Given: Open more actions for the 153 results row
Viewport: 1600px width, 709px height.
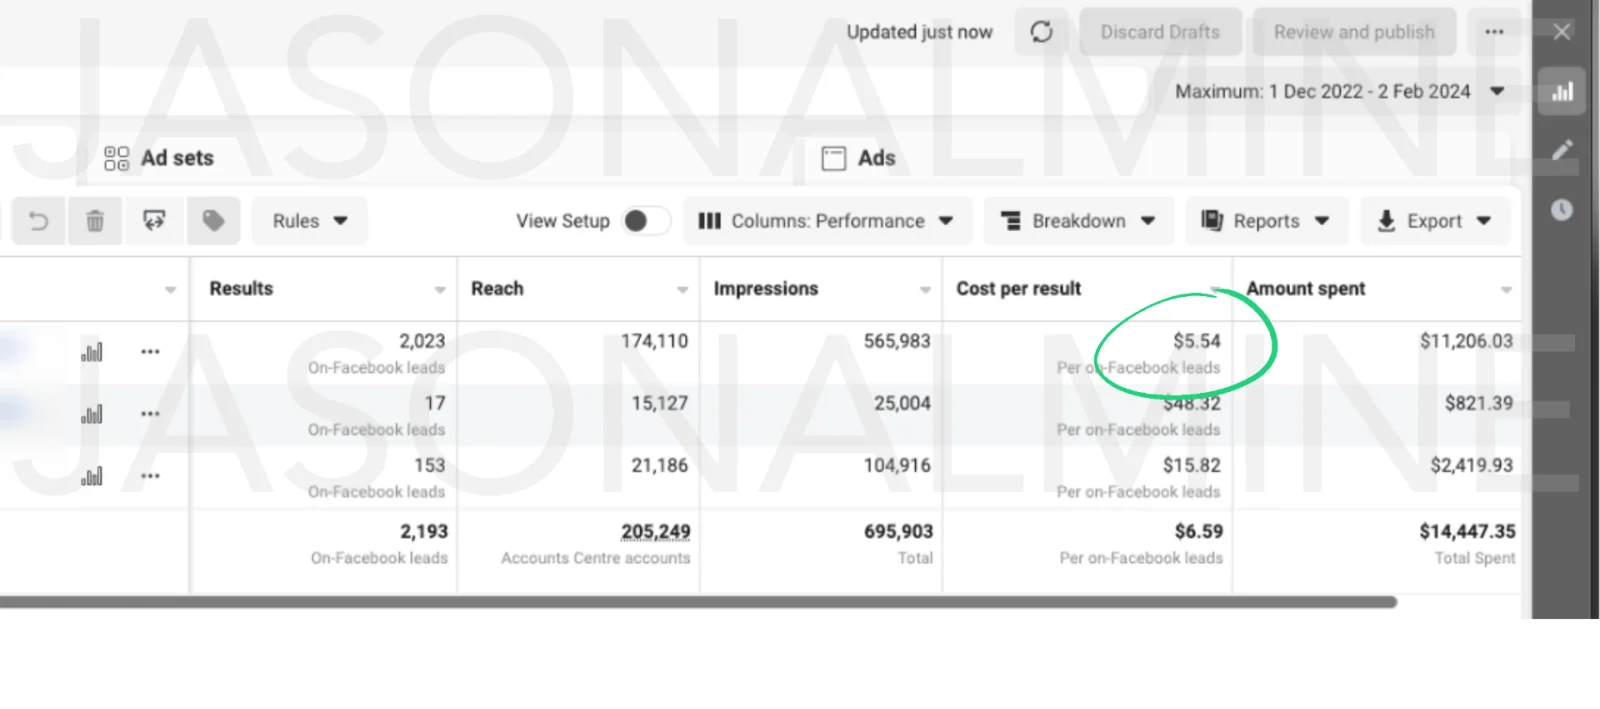Looking at the screenshot, I should (150, 476).
